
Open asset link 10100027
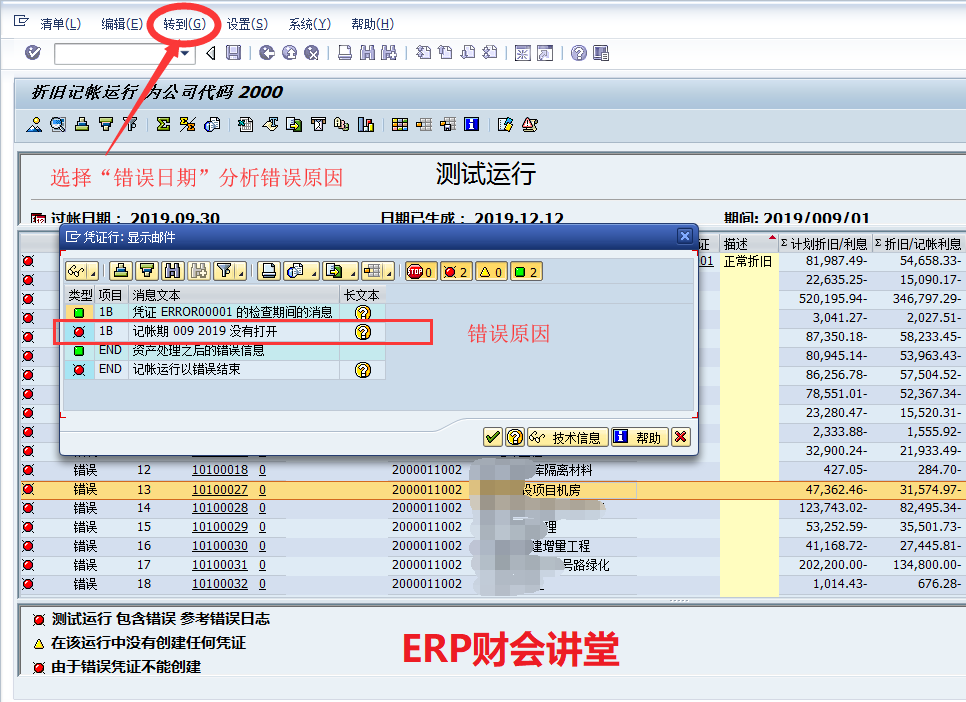tap(219, 490)
